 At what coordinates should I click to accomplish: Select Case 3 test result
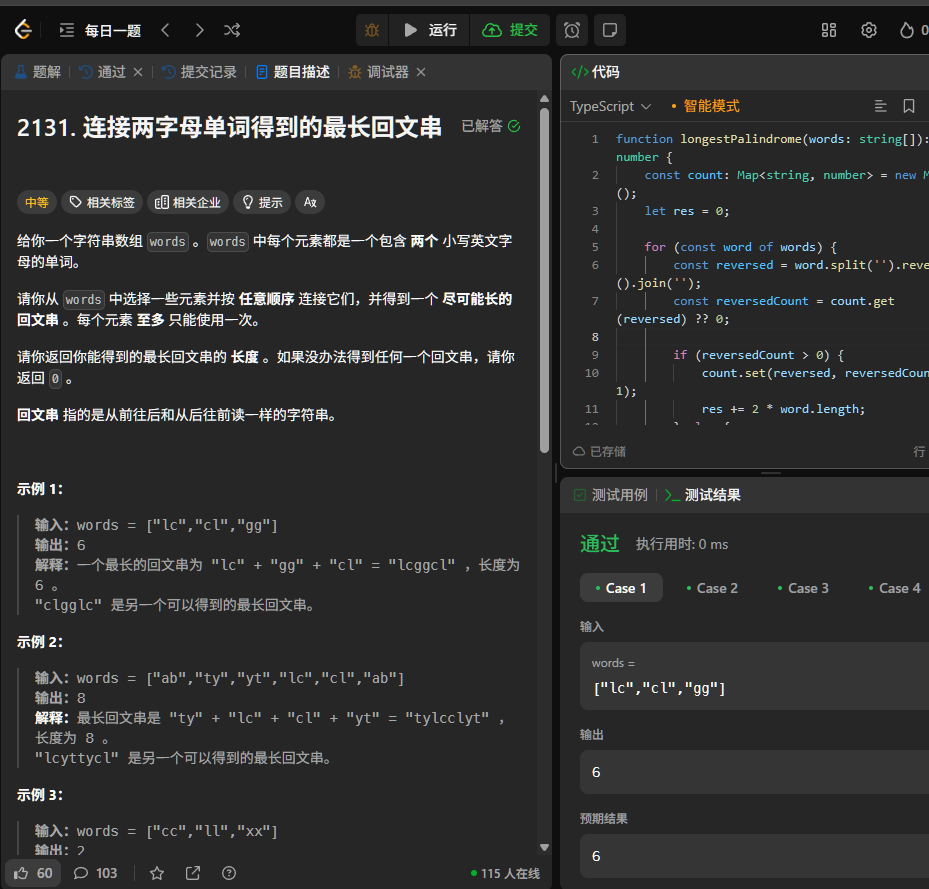click(803, 588)
